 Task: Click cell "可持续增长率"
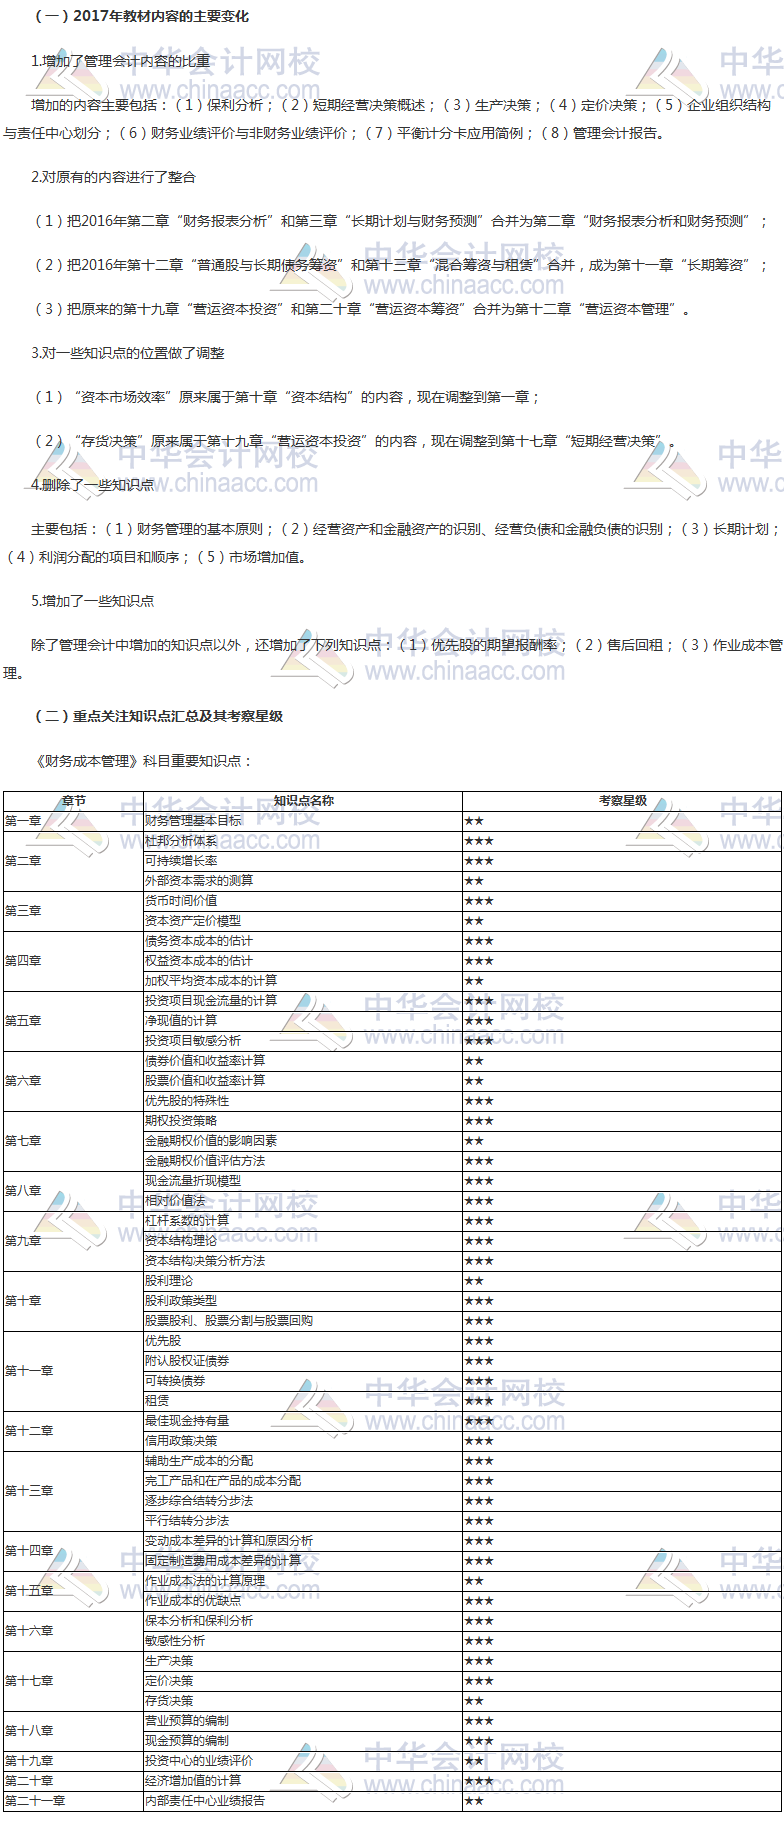(303, 861)
